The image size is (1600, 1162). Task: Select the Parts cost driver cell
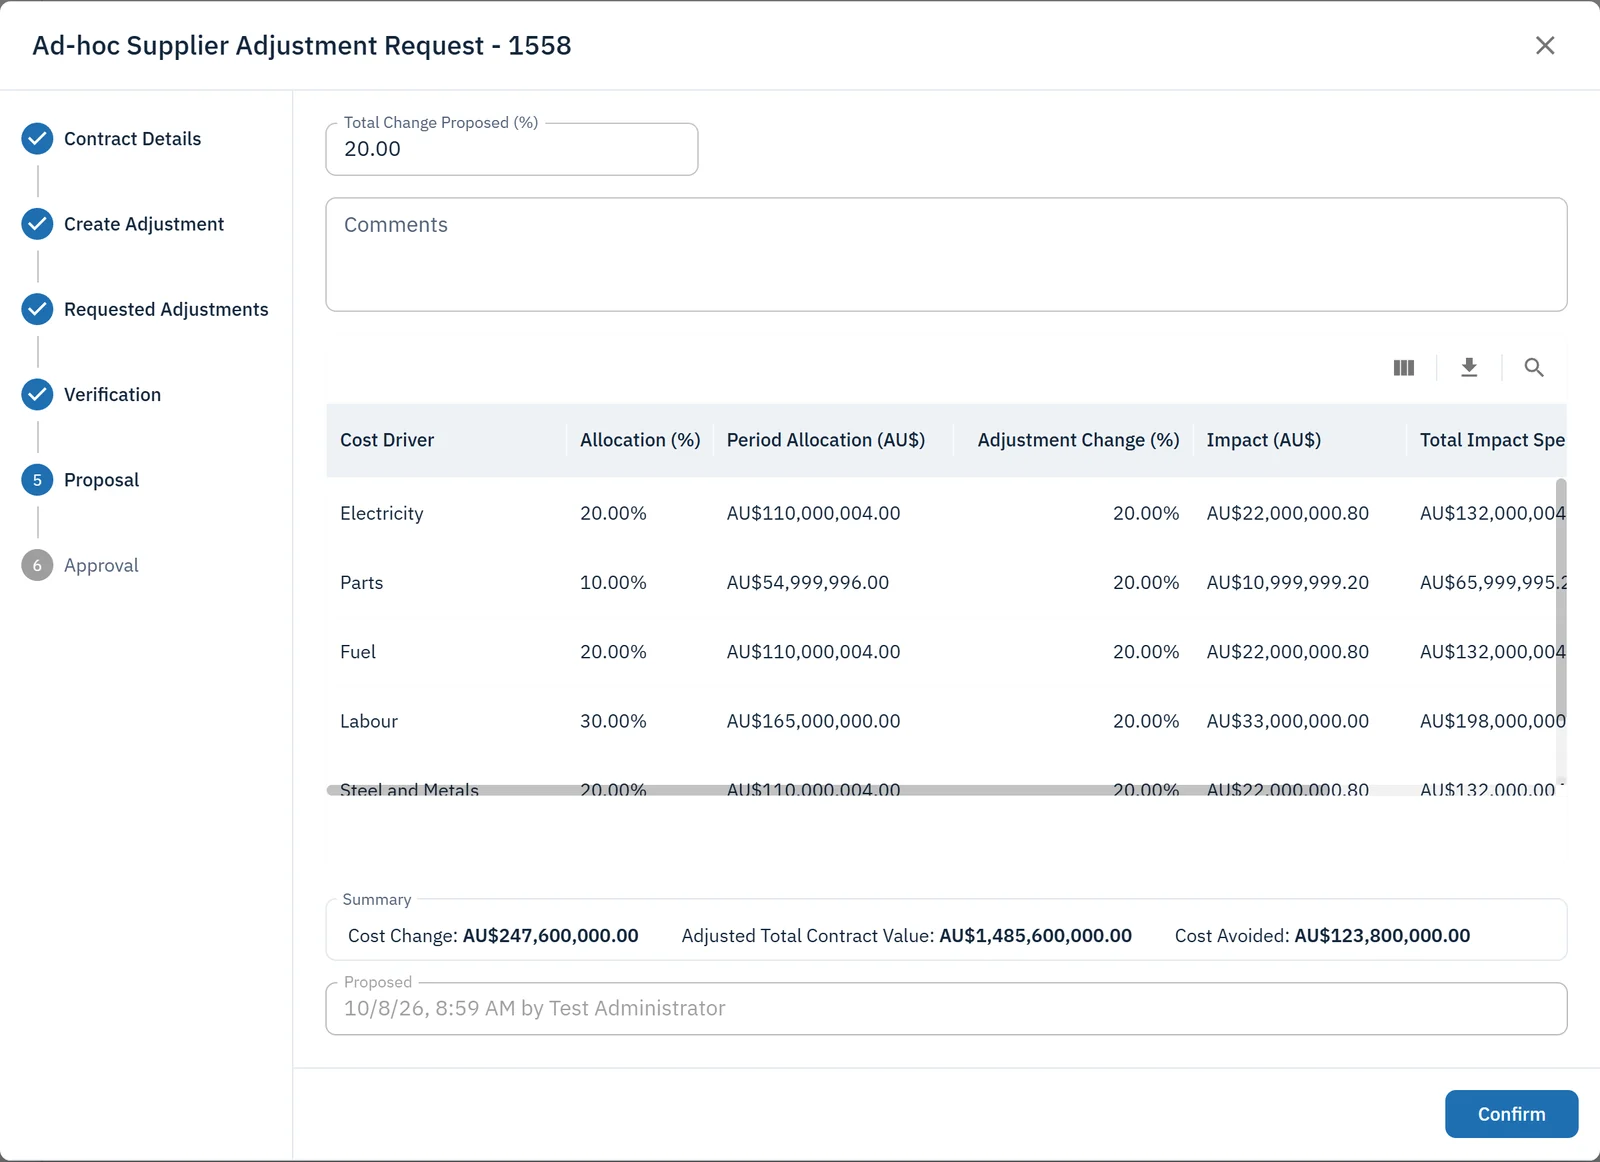coord(361,582)
